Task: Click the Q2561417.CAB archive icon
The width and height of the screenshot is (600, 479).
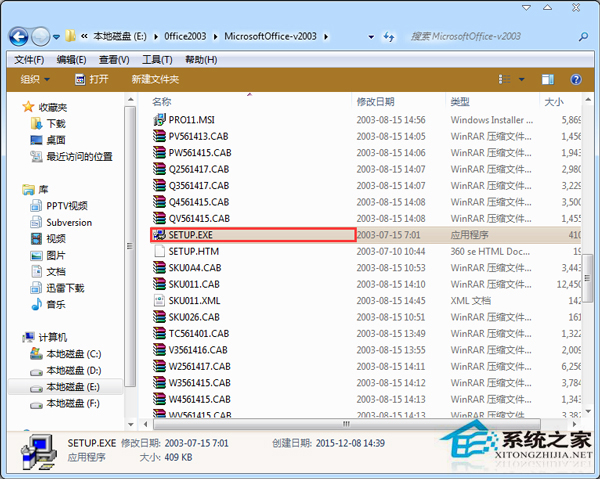Action: [159, 169]
